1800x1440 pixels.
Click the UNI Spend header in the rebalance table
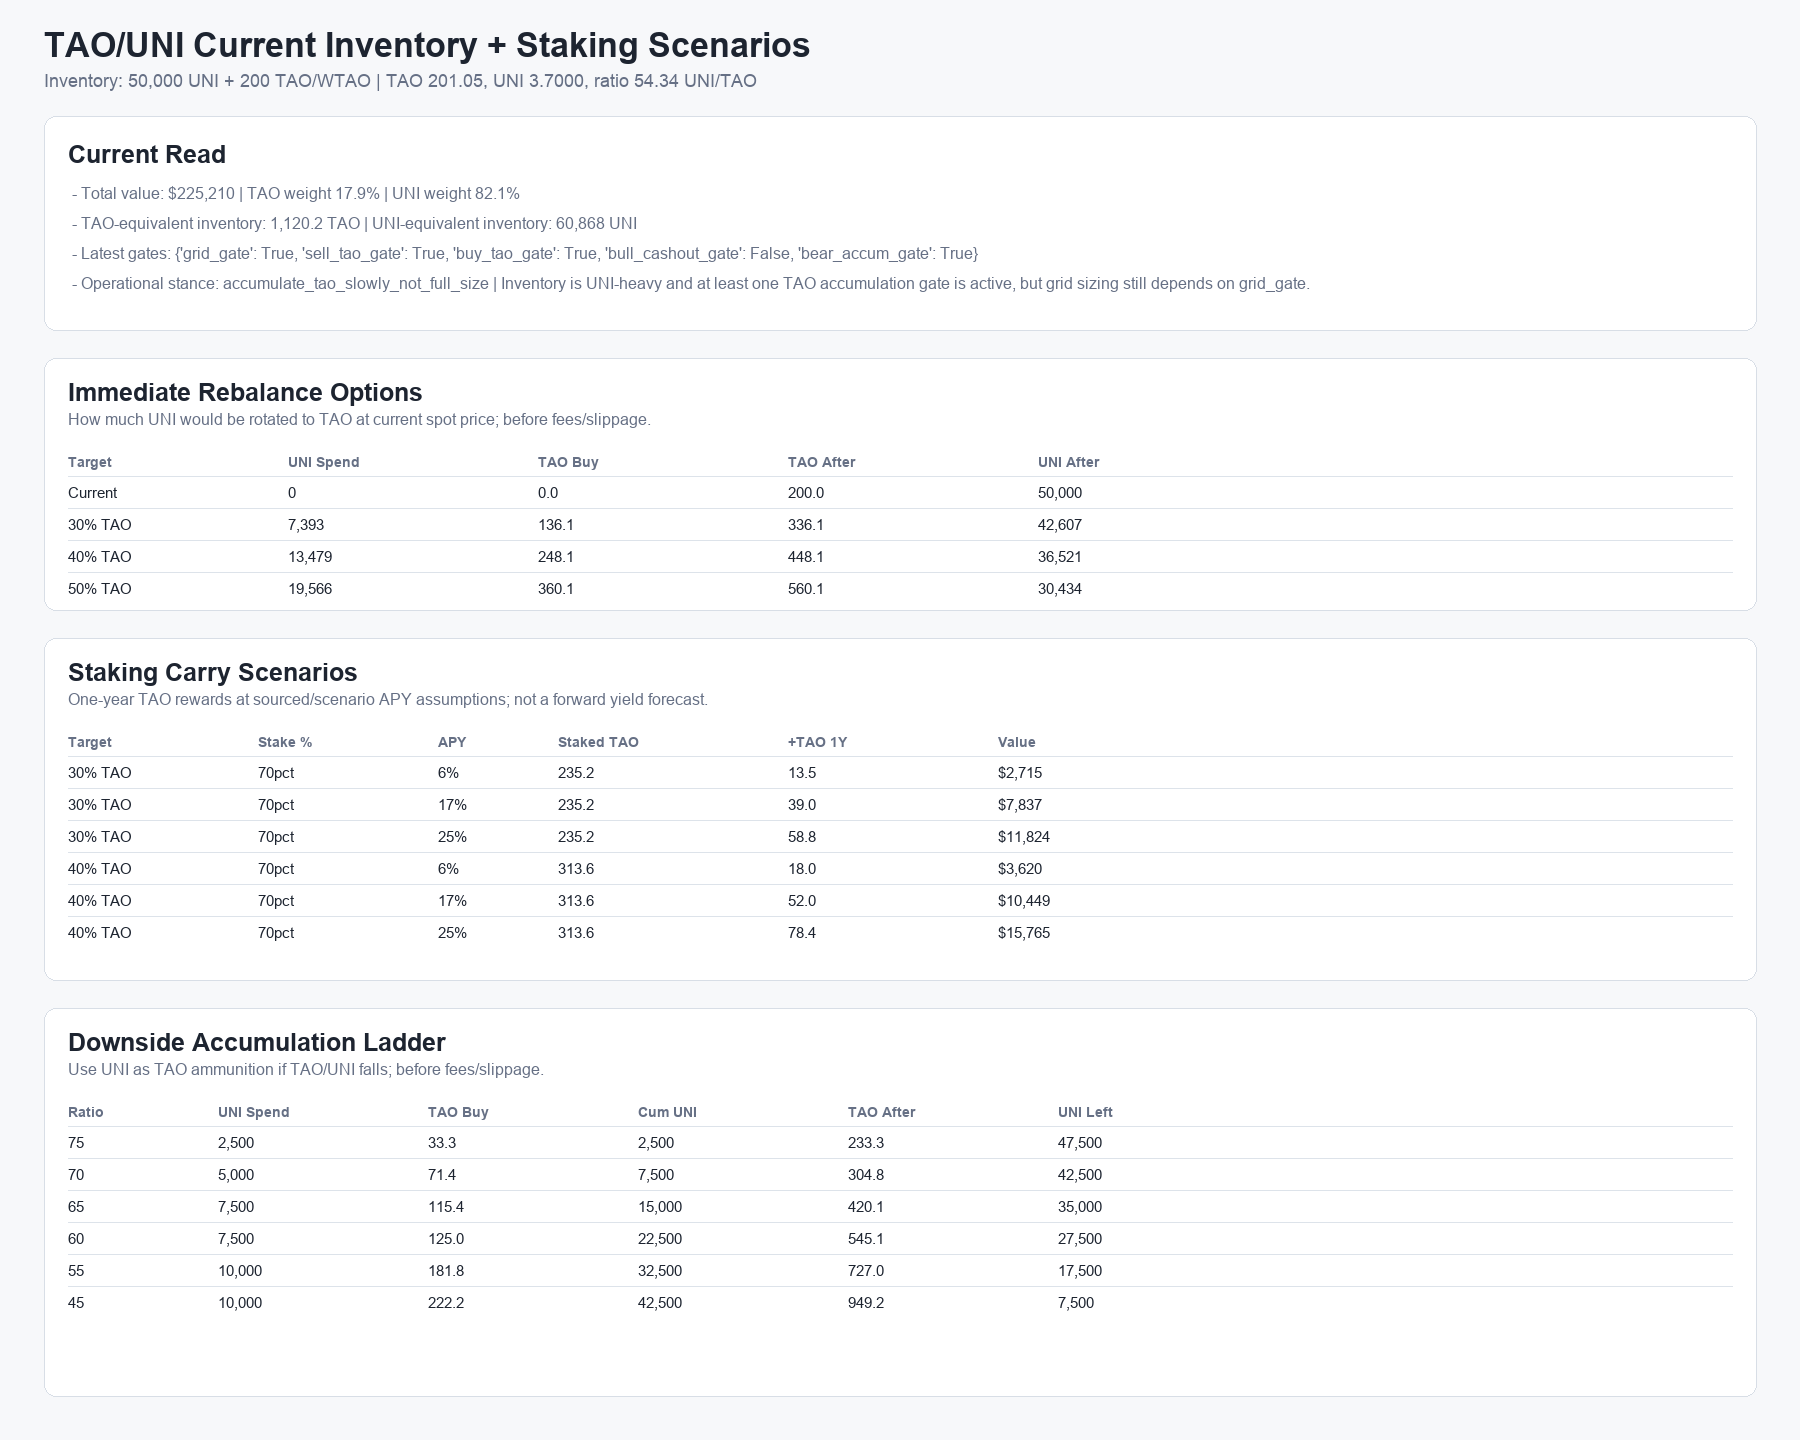[x=323, y=462]
